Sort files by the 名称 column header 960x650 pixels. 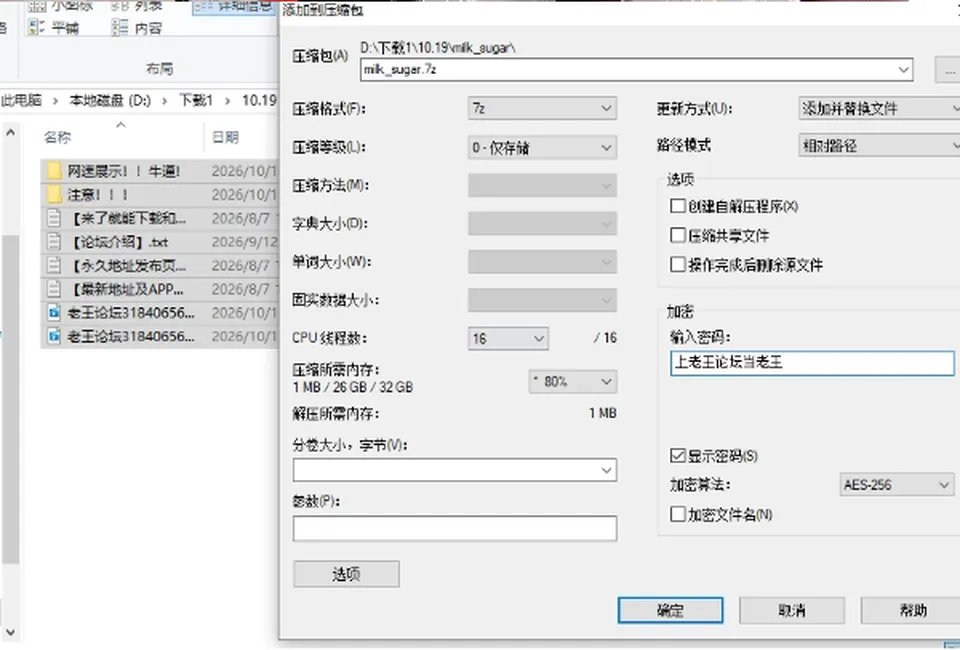(x=58, y=137)
